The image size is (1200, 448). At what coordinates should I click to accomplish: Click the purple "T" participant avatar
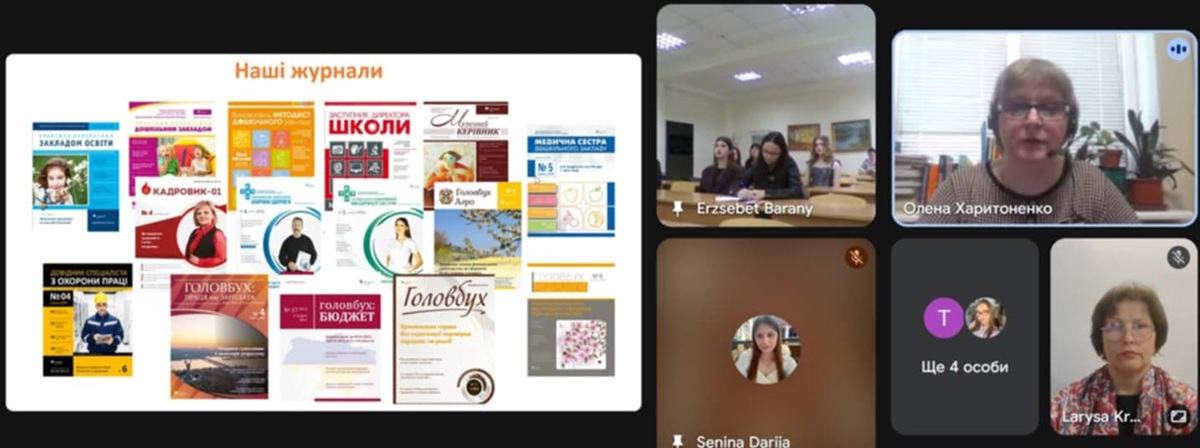point(943,318)
